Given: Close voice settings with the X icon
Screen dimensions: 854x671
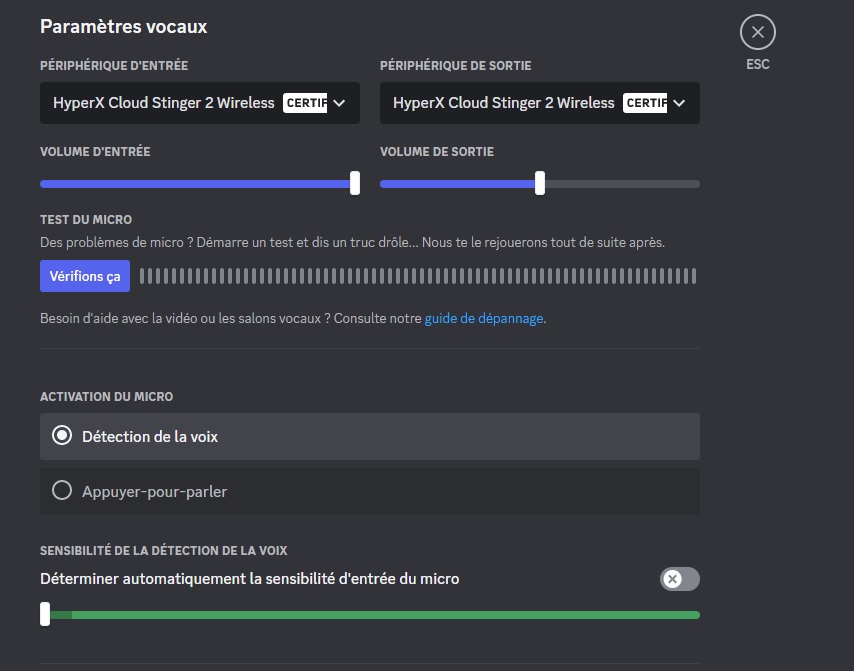Looking at the screenshot, I should 757,33.
